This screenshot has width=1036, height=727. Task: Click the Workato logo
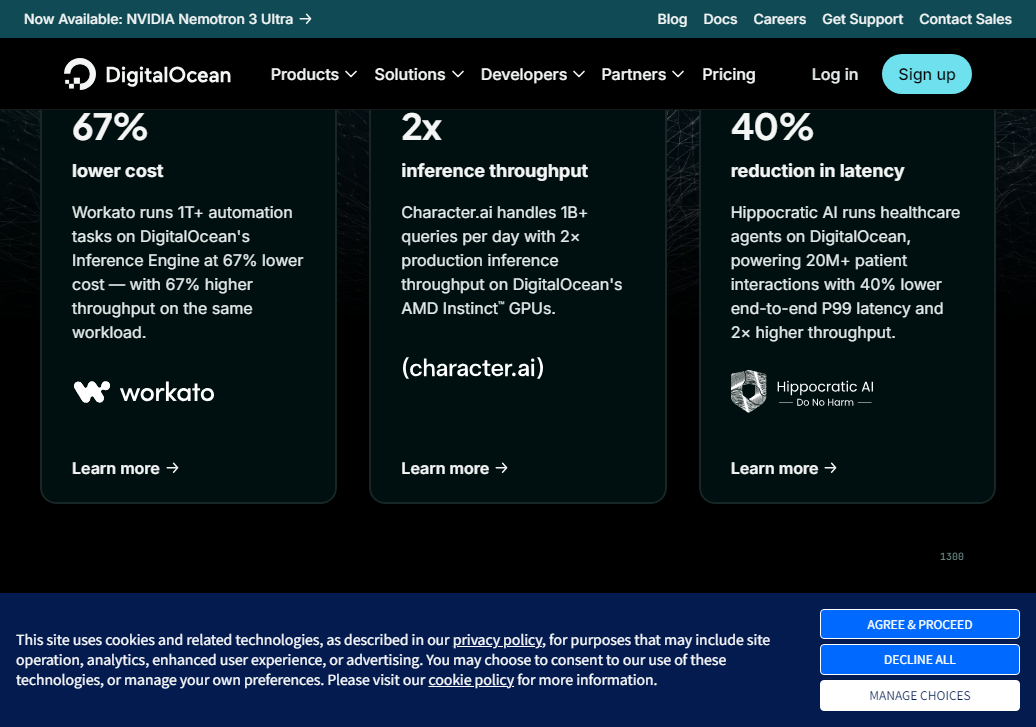point(144,392)
